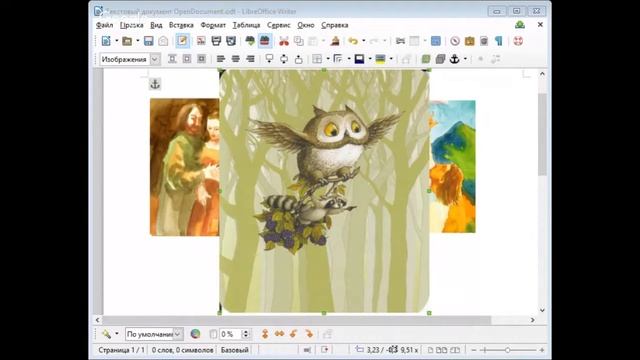Flip image horizontally
640x360 pixels.
click(280, 334)
